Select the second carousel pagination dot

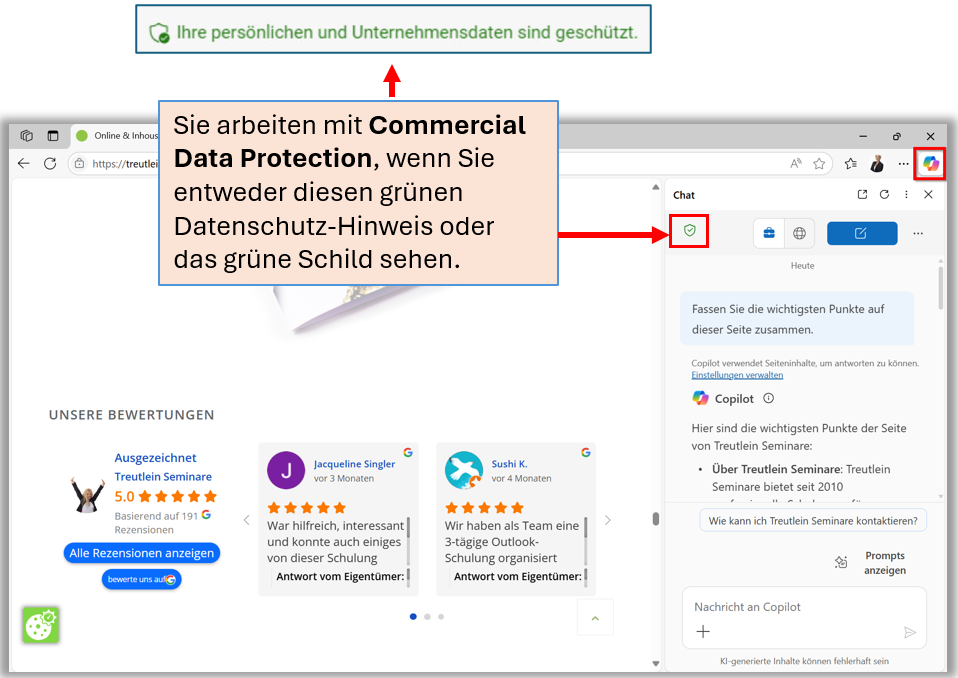(x=427, y=617)
